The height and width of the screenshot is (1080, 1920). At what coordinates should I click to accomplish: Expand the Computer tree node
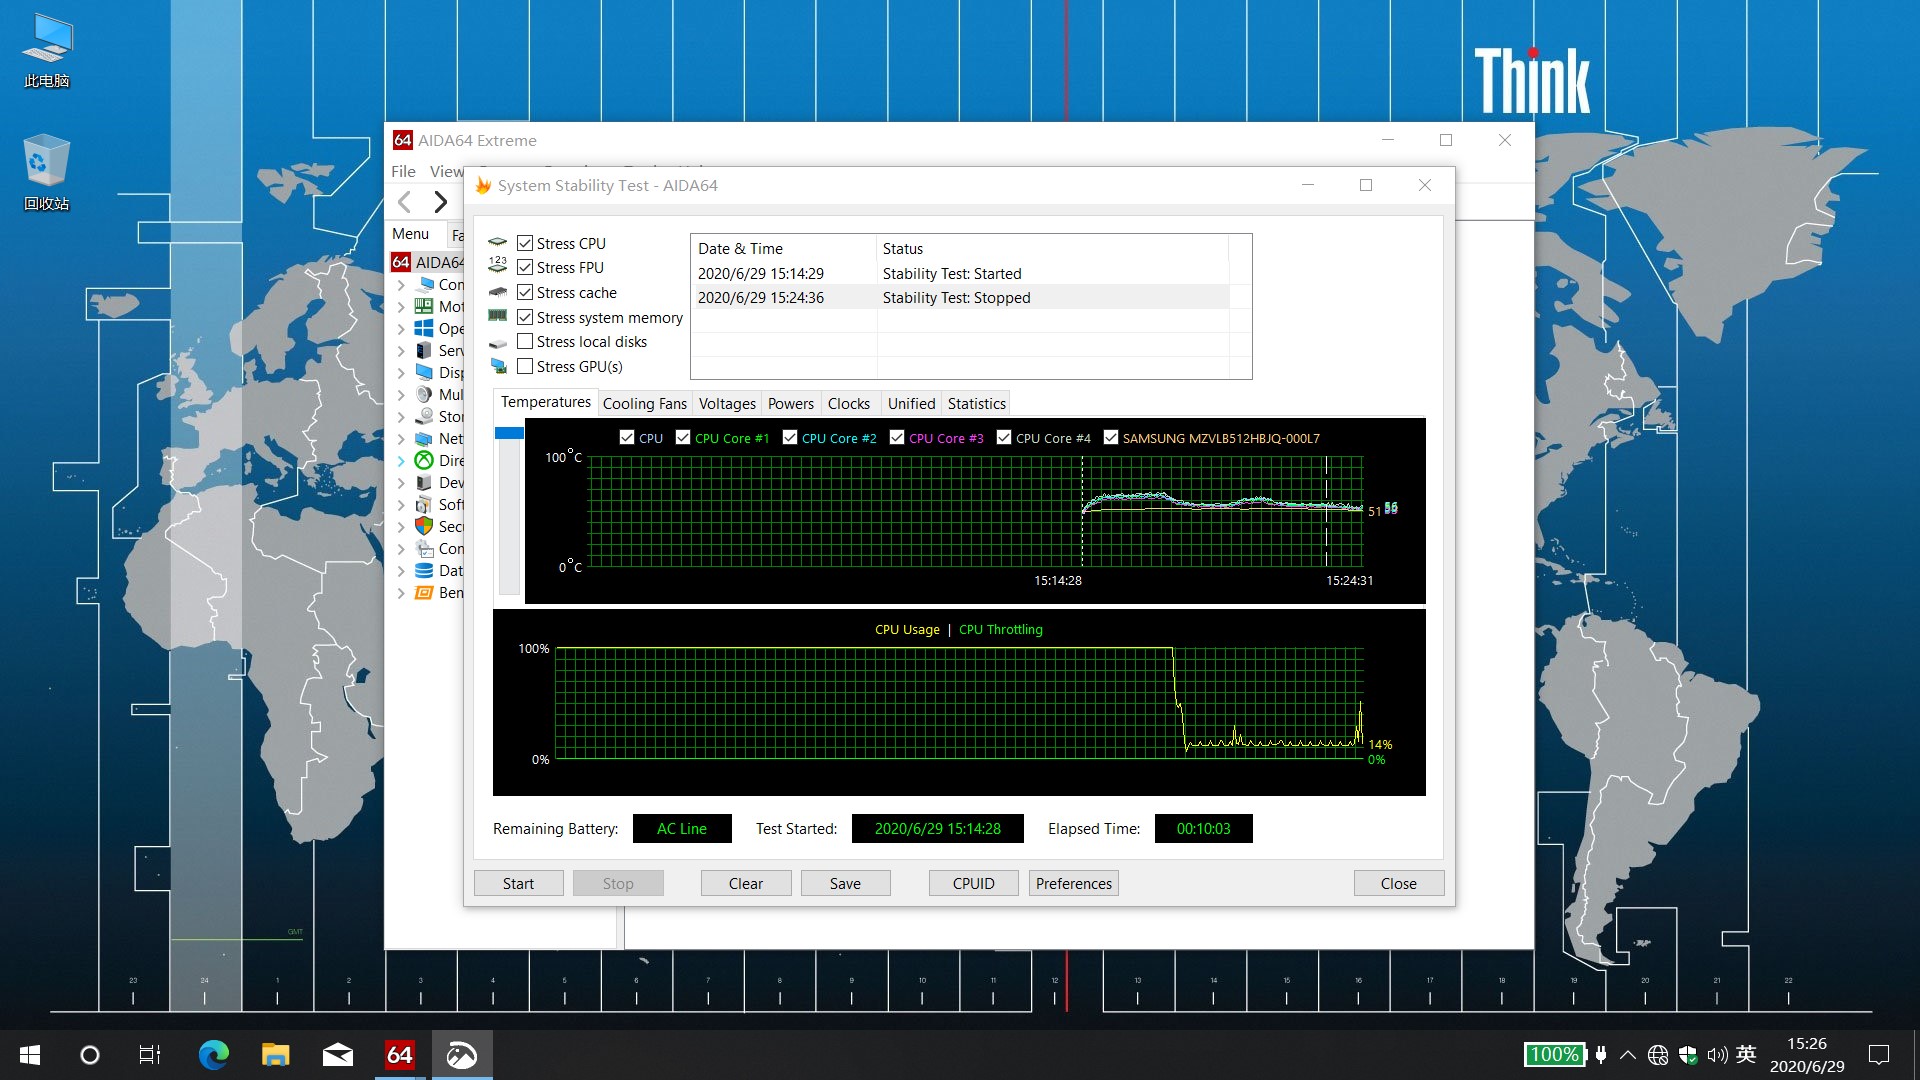[401, 284]
